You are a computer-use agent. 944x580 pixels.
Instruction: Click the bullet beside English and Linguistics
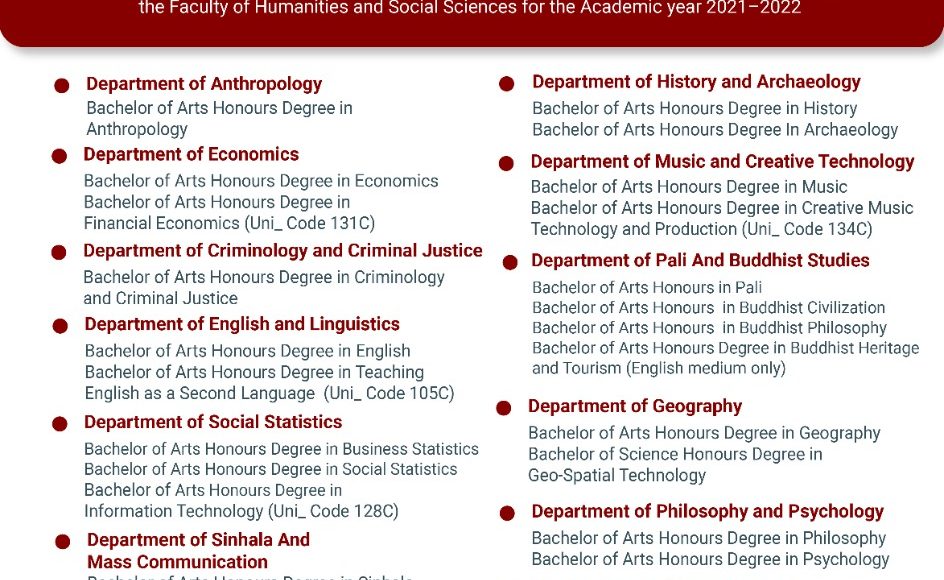(60, 326)
